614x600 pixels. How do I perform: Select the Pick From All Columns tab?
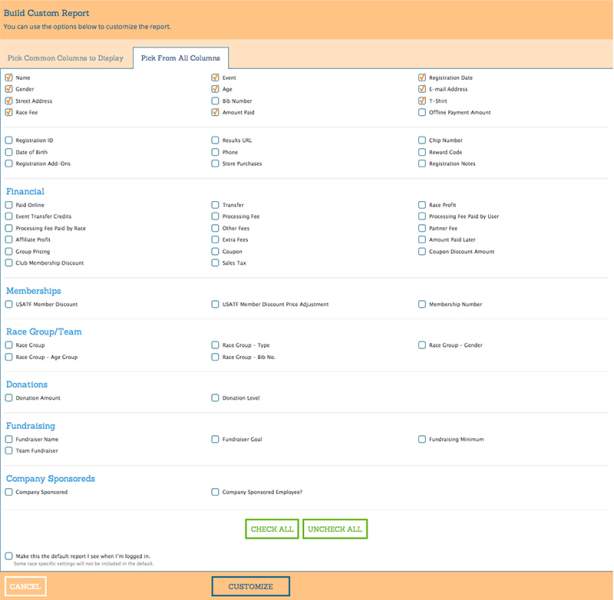[x=182, y=58]
